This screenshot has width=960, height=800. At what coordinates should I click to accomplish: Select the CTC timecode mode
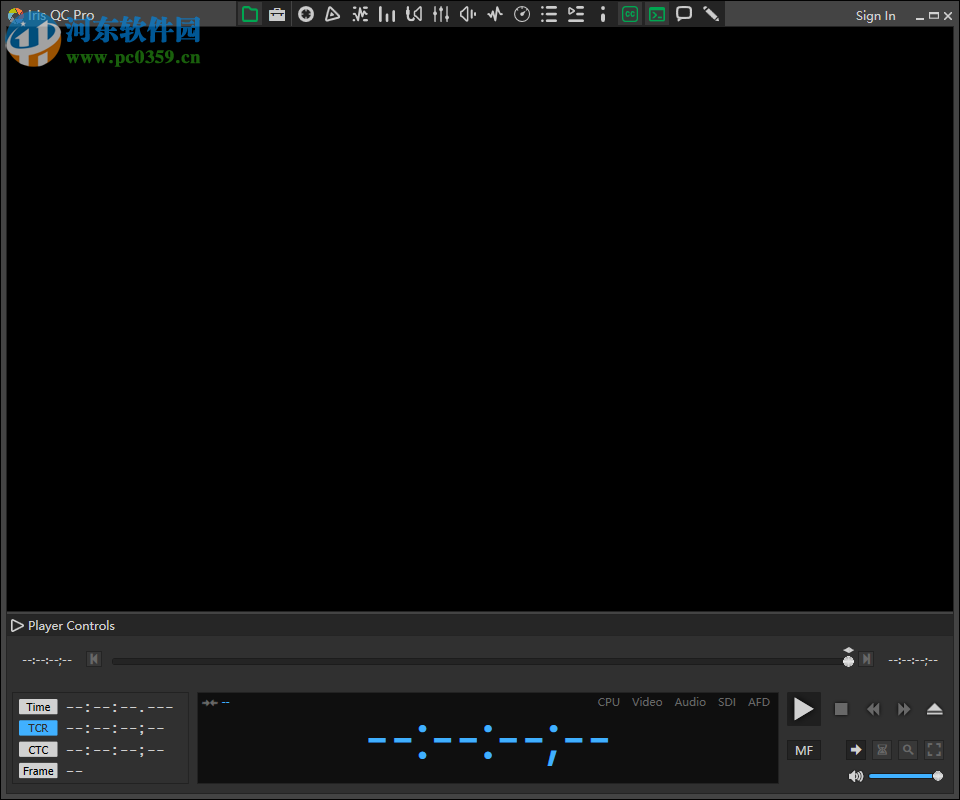coord(38,750)
